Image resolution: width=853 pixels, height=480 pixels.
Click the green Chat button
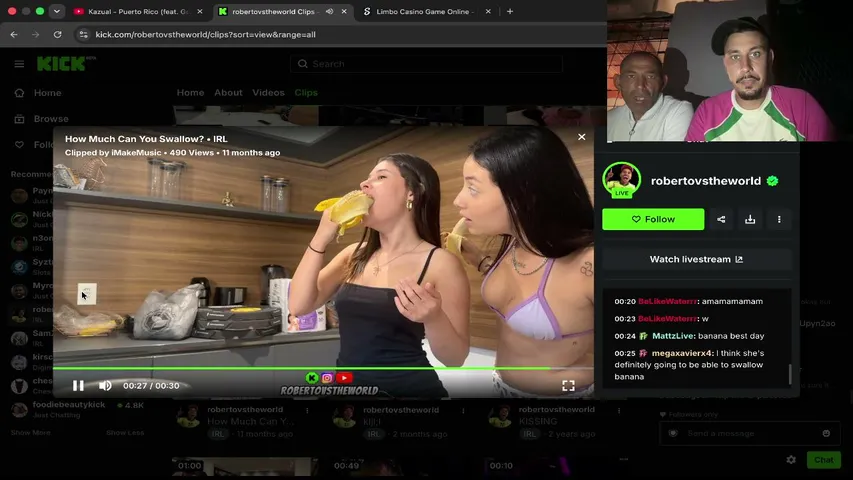point(824,460)
